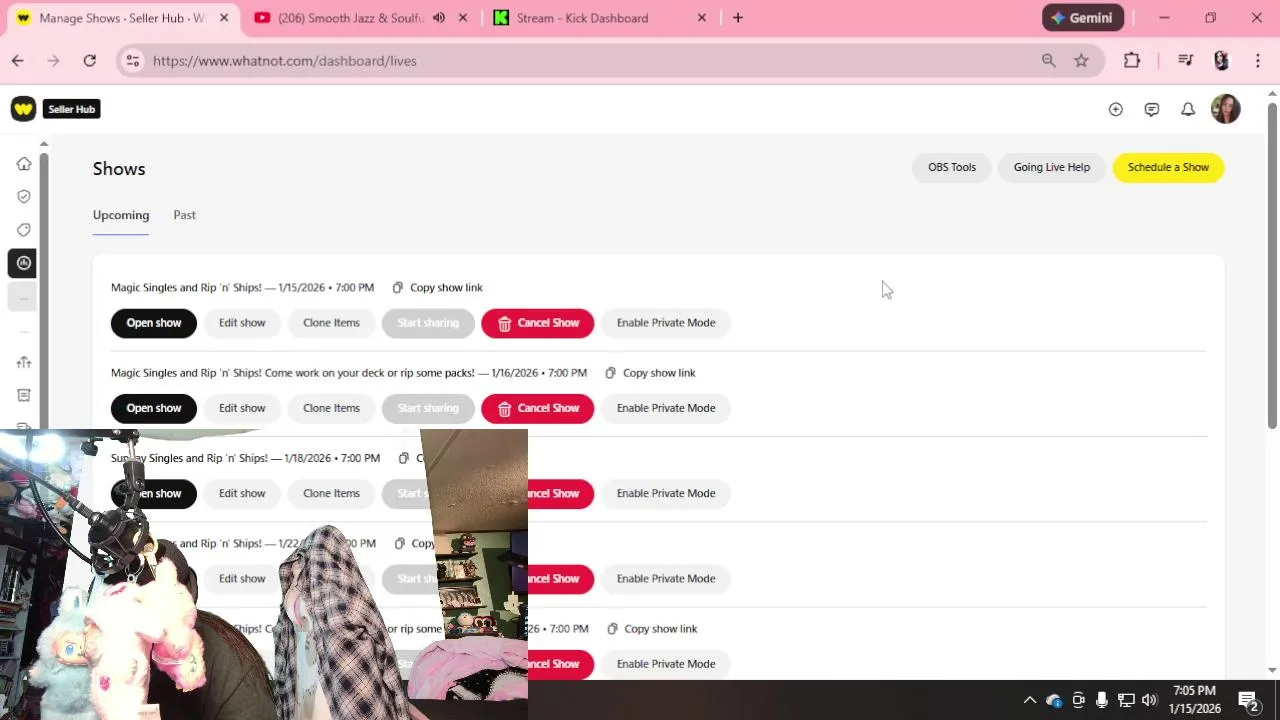Open a new browser tab
The width and height of the screenshot is (1280, 720).
coord(738,18)
